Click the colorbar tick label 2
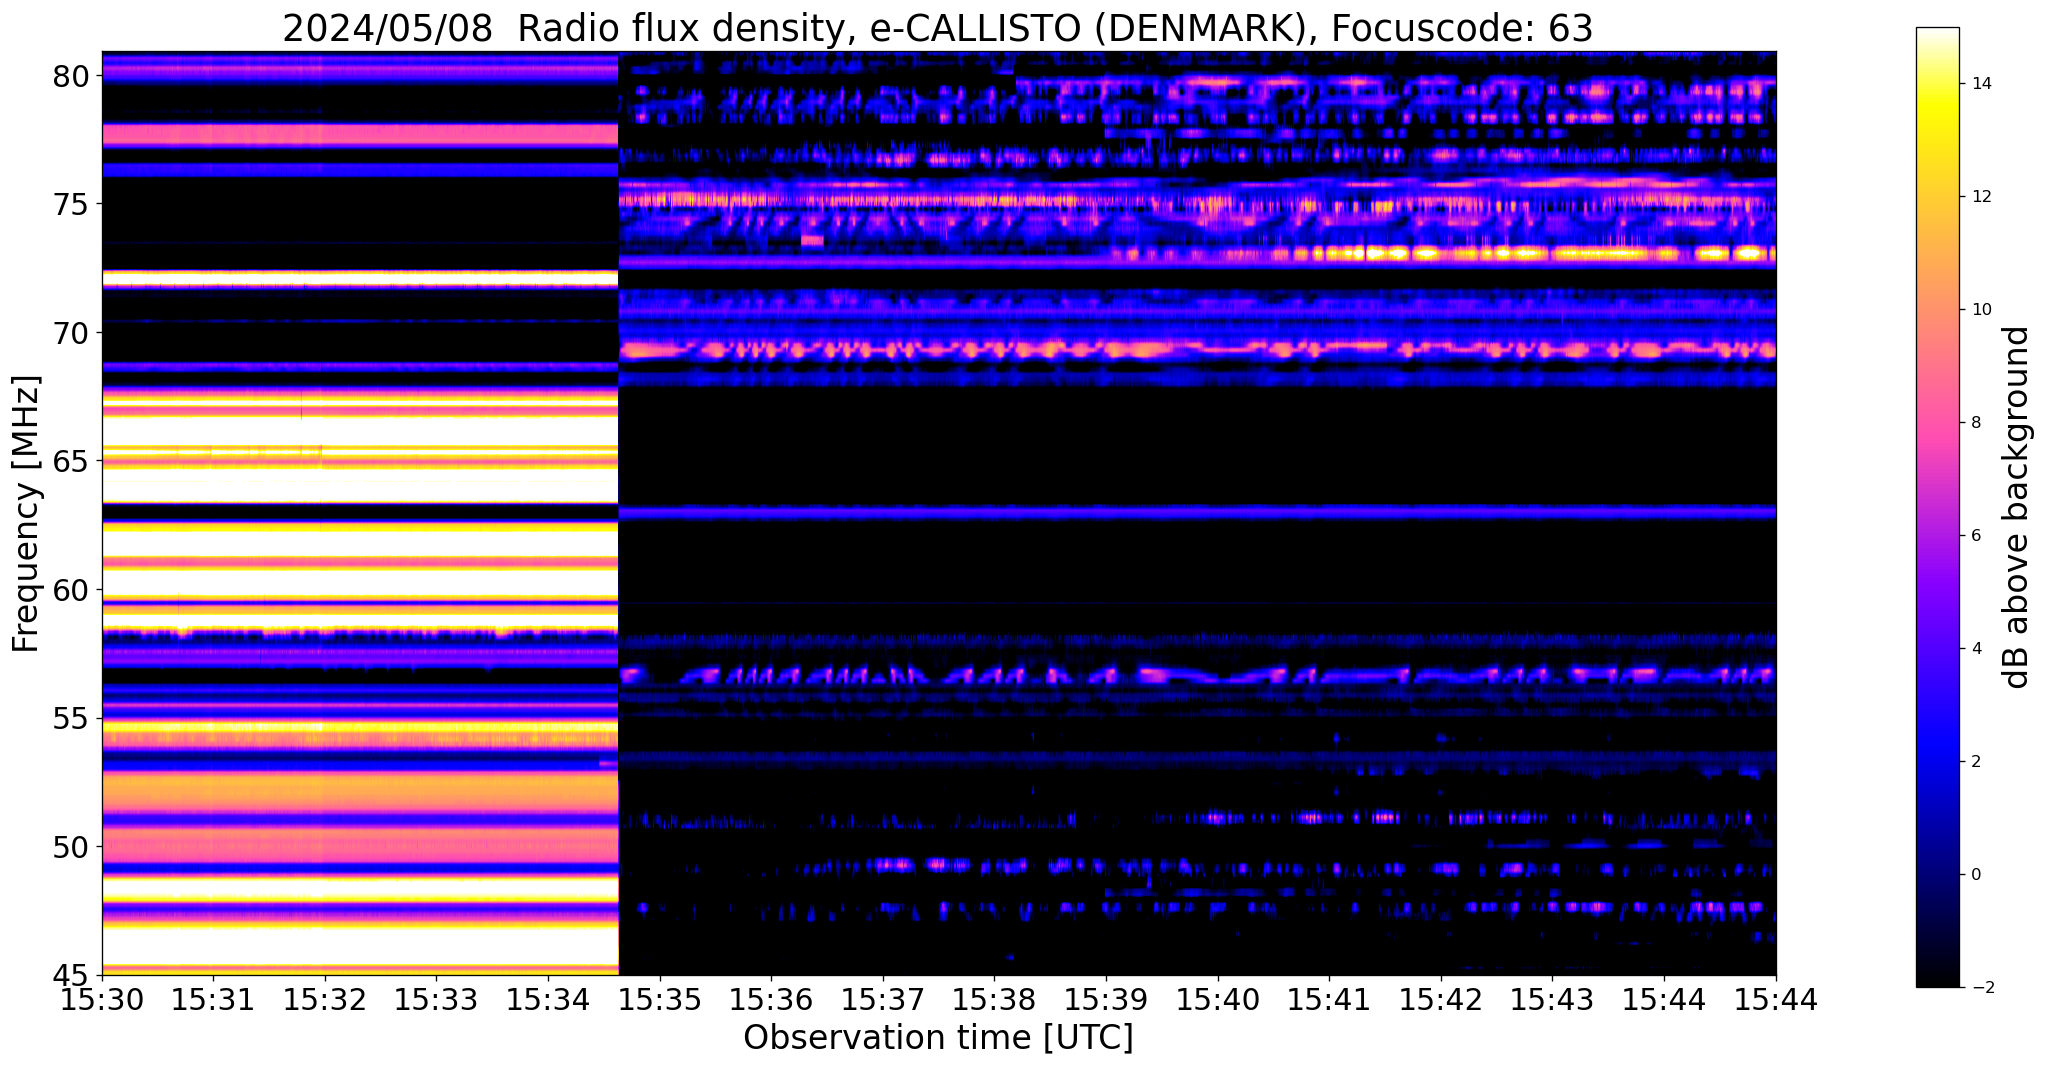Image resolution: width=2047 pixels, height=1067 pixels. point(1975,761)
